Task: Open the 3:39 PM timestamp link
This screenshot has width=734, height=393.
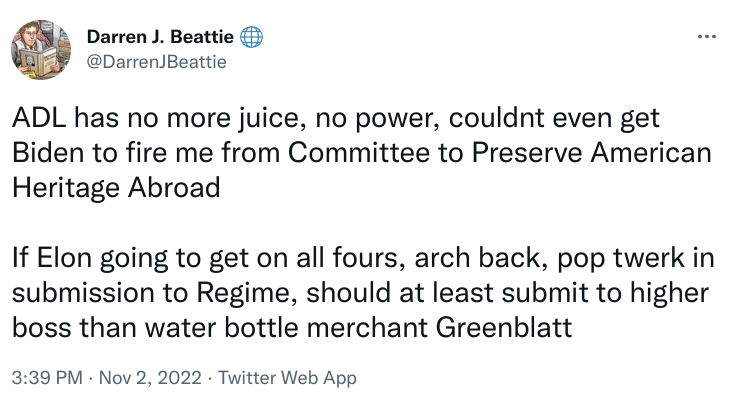Action: click(47, 378)
